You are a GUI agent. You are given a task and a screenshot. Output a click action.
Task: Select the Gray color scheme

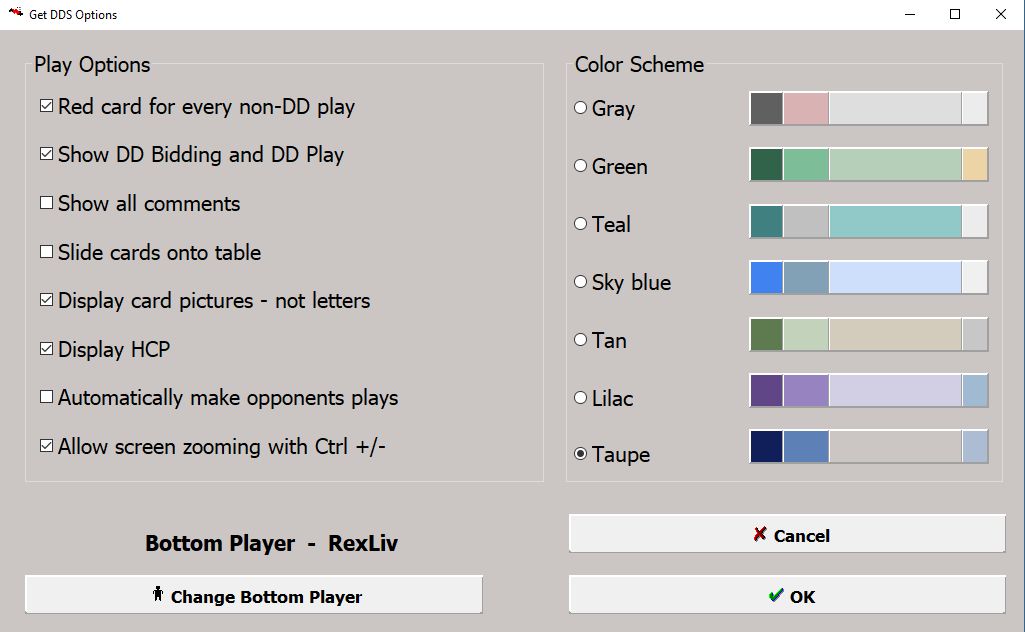tap(580, 108)
